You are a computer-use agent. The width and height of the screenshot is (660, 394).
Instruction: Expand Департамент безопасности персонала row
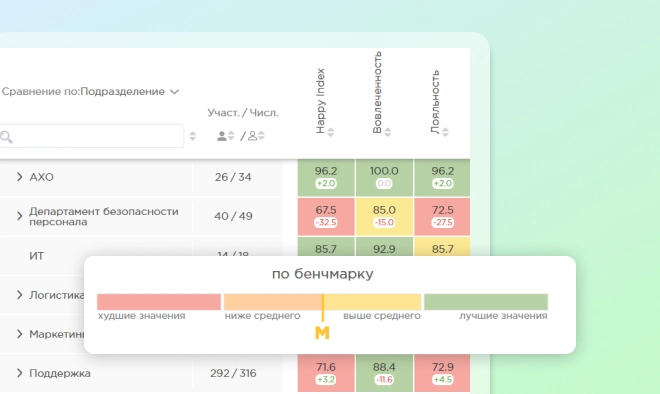click(x=19, y=216)
